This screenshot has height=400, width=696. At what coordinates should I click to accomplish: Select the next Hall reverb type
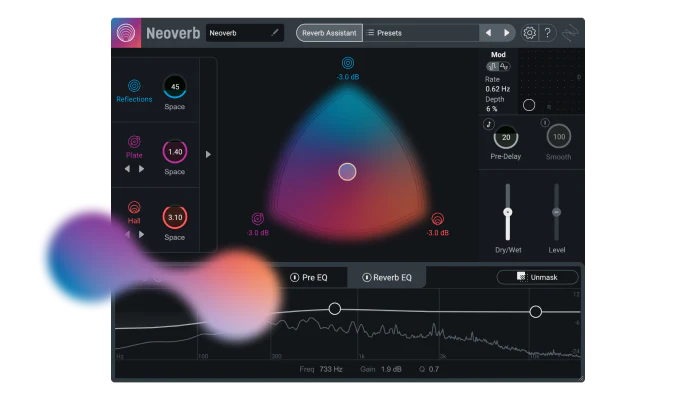[x=141, y=234]
